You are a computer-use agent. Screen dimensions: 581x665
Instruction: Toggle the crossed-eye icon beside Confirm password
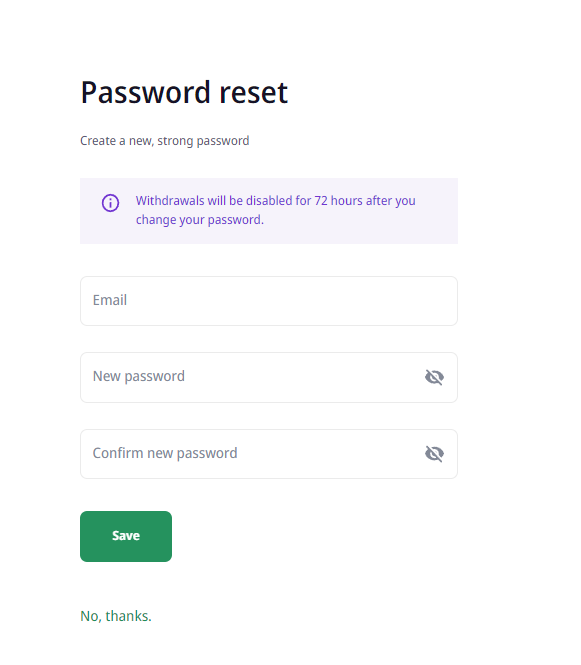coord(434,454)
